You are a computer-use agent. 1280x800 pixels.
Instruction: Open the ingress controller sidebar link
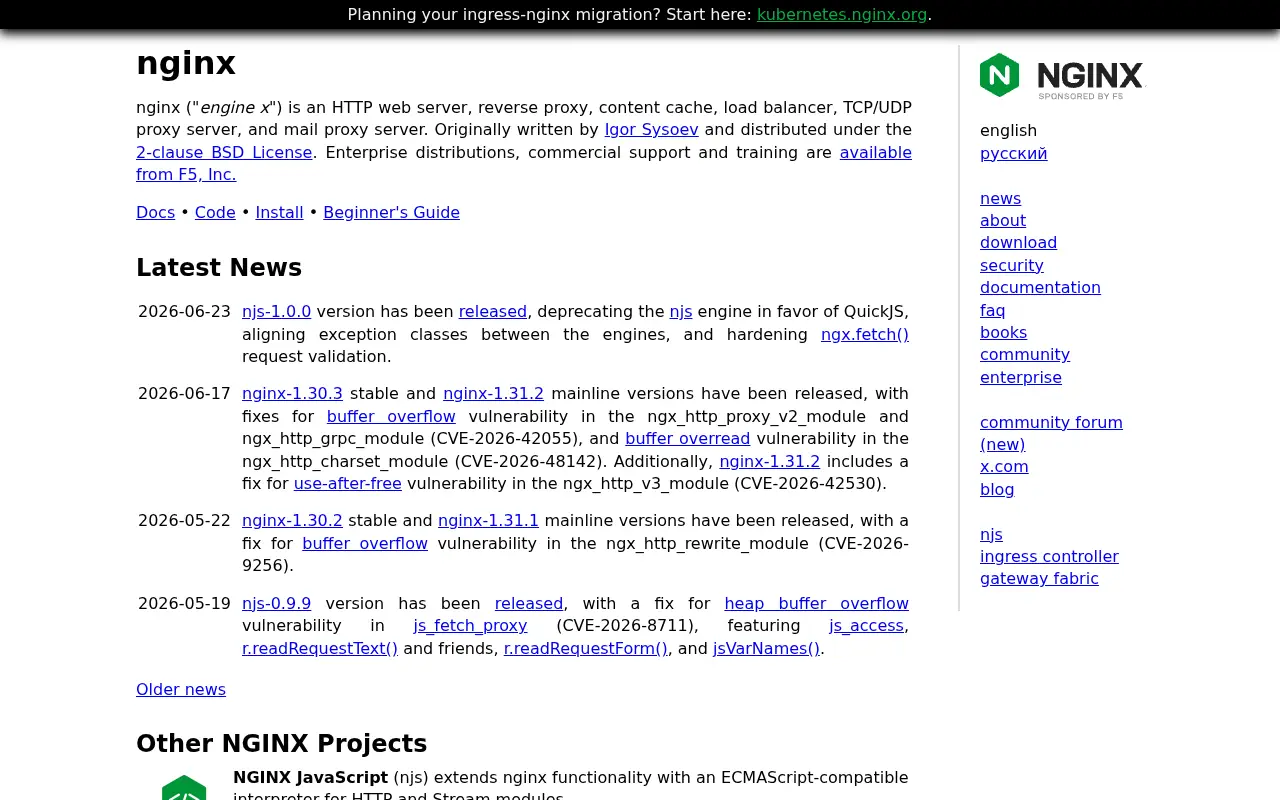[1049, 557]
